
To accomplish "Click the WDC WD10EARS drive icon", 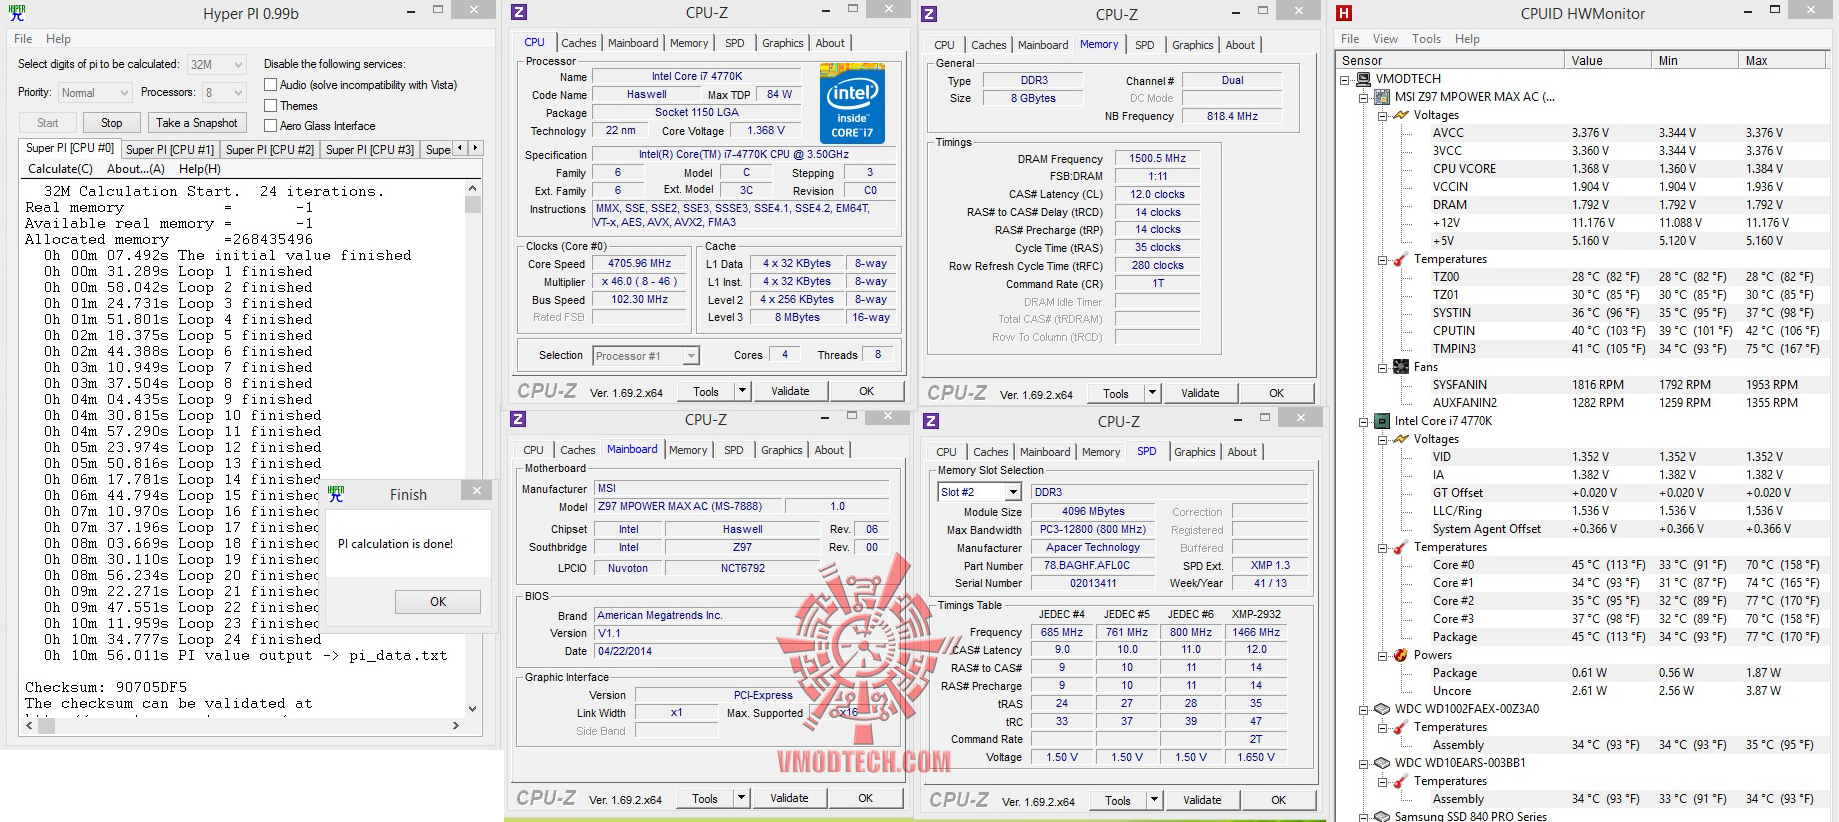I will click(1382, 763).
